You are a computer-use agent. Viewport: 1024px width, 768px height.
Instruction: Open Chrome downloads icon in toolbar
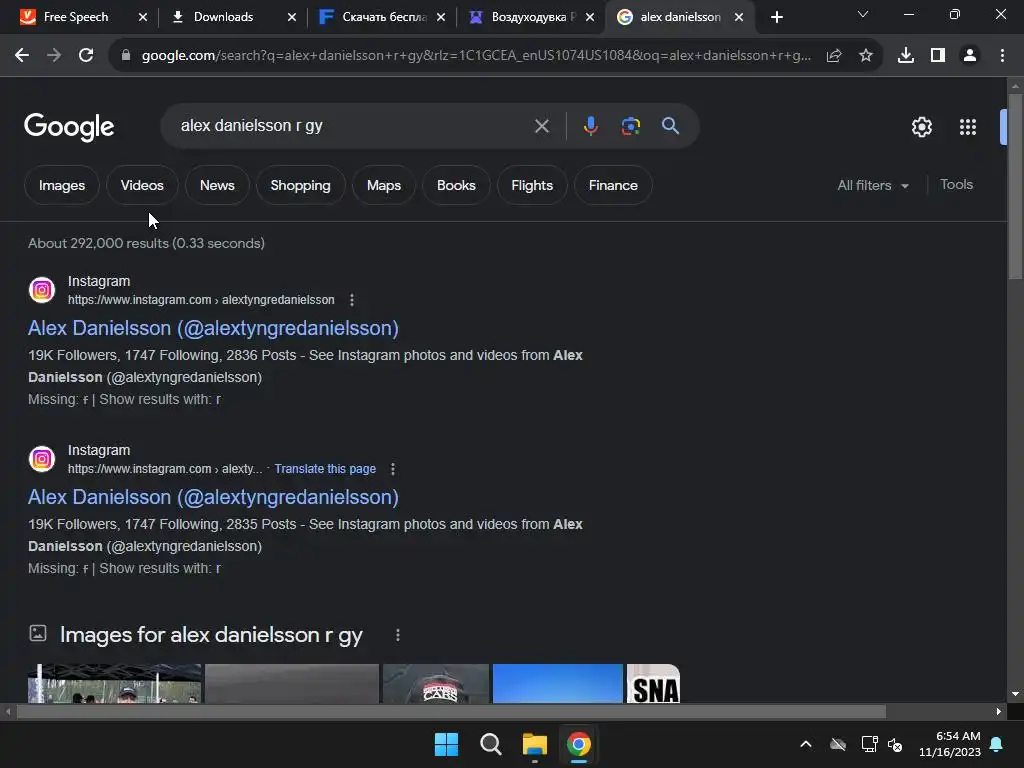pyautogui.click(x=905, y=56)
